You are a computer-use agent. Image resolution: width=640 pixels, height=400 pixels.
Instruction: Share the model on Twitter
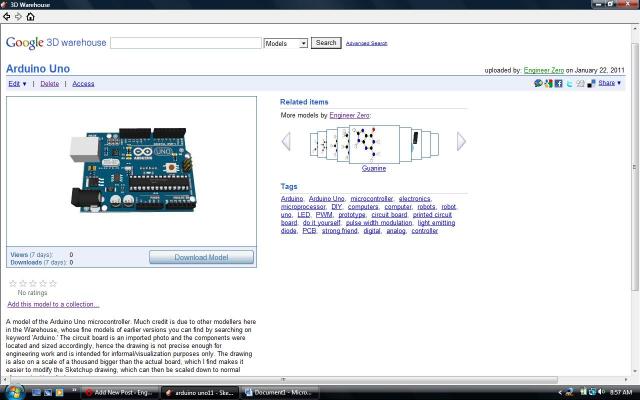569,83
